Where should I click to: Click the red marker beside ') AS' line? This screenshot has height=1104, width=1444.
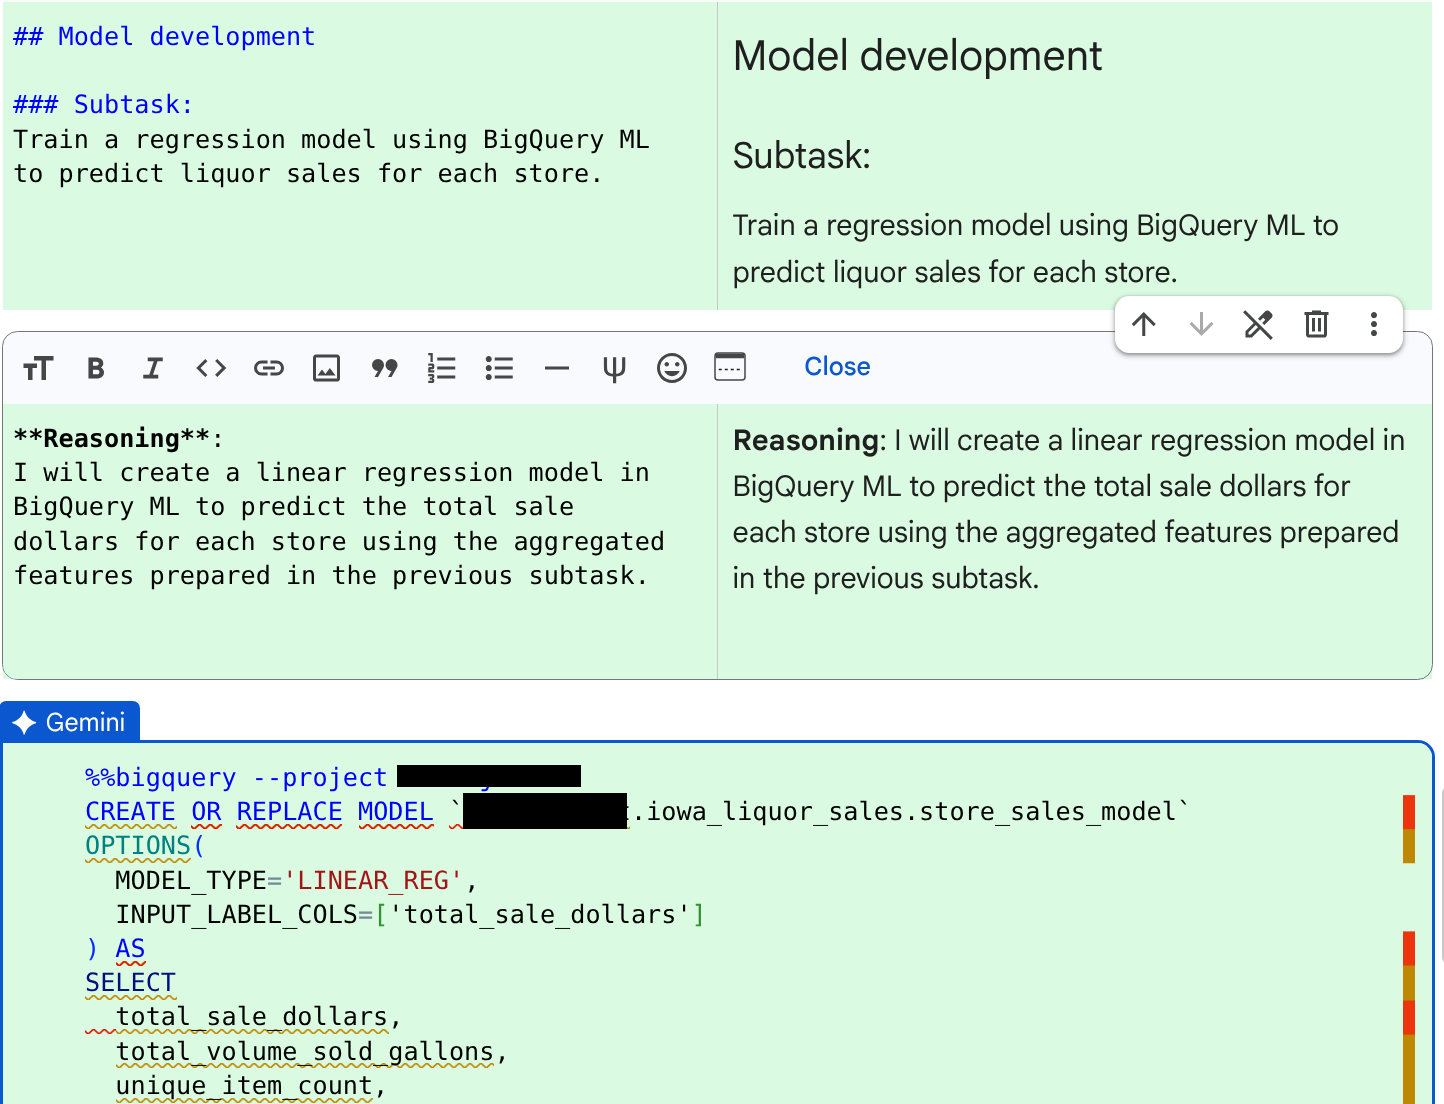click(x=1408, y=948)
